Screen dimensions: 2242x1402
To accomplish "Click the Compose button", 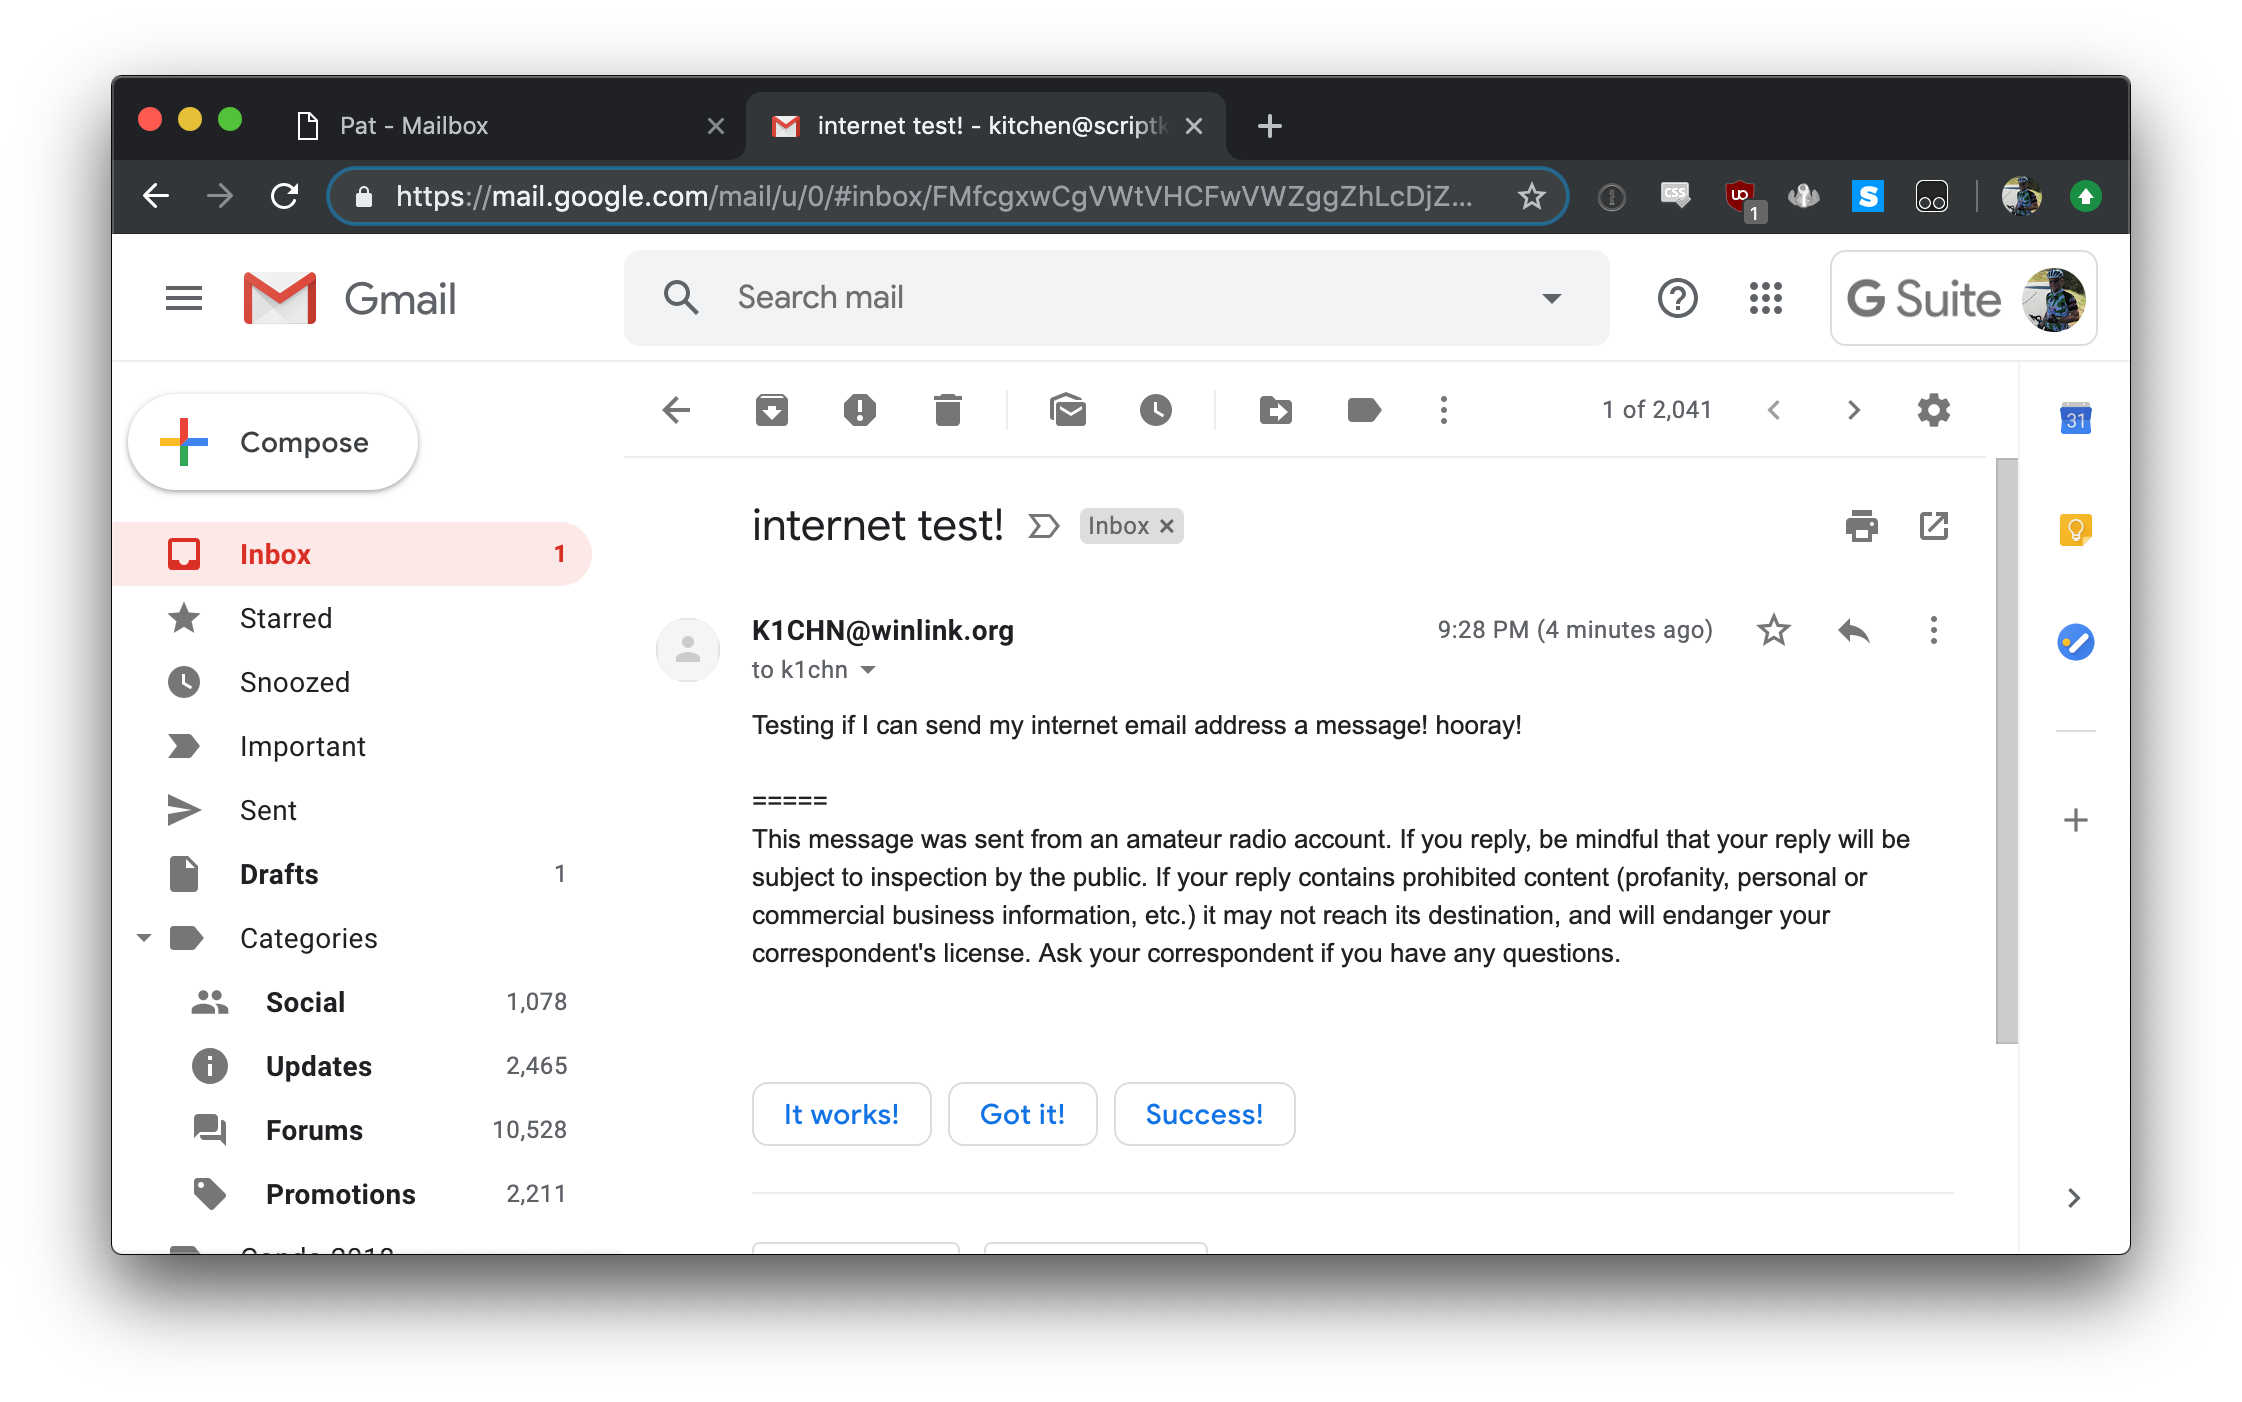I will (273, 442).
